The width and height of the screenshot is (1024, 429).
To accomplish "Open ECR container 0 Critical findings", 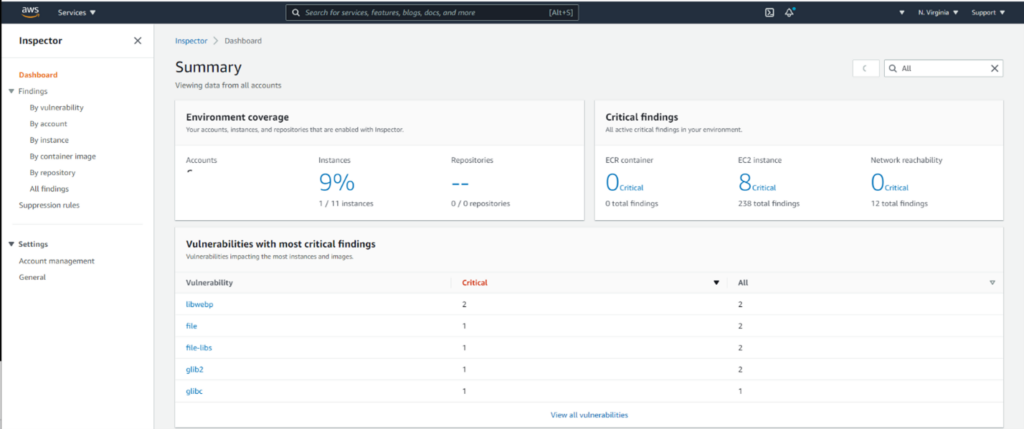I will (x=624, y=183).
